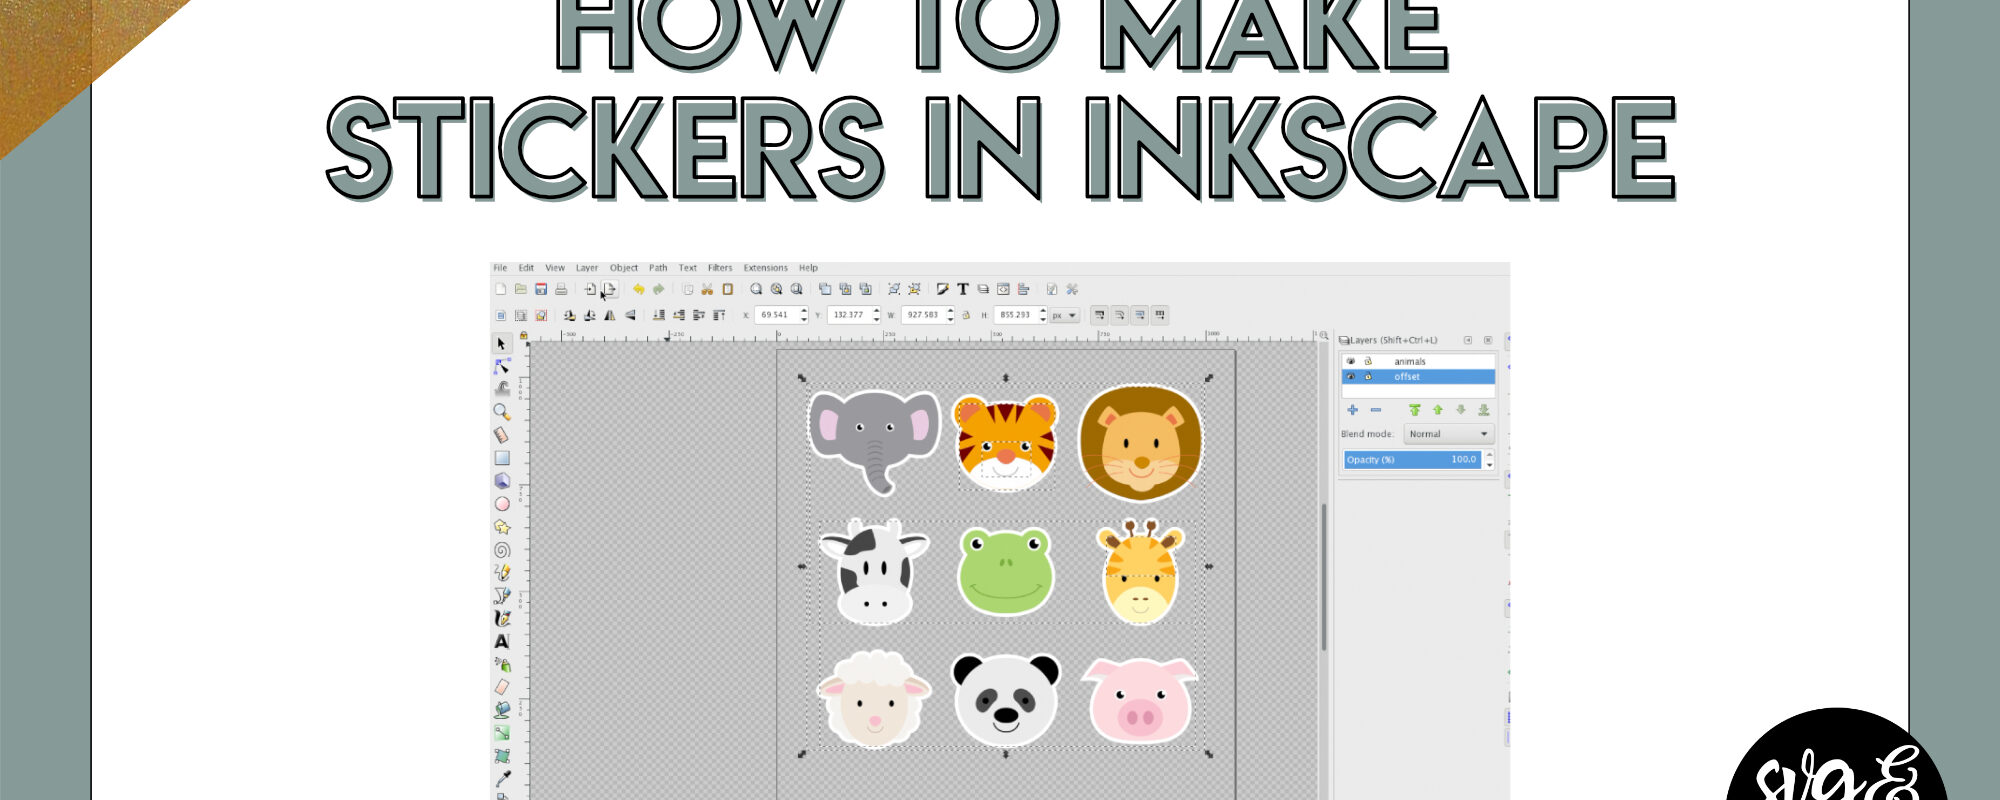The height and width of the screenshot is (800, 2000).
Task: Select the Mesh gradient tool
Action: click(x=502, y=757)
